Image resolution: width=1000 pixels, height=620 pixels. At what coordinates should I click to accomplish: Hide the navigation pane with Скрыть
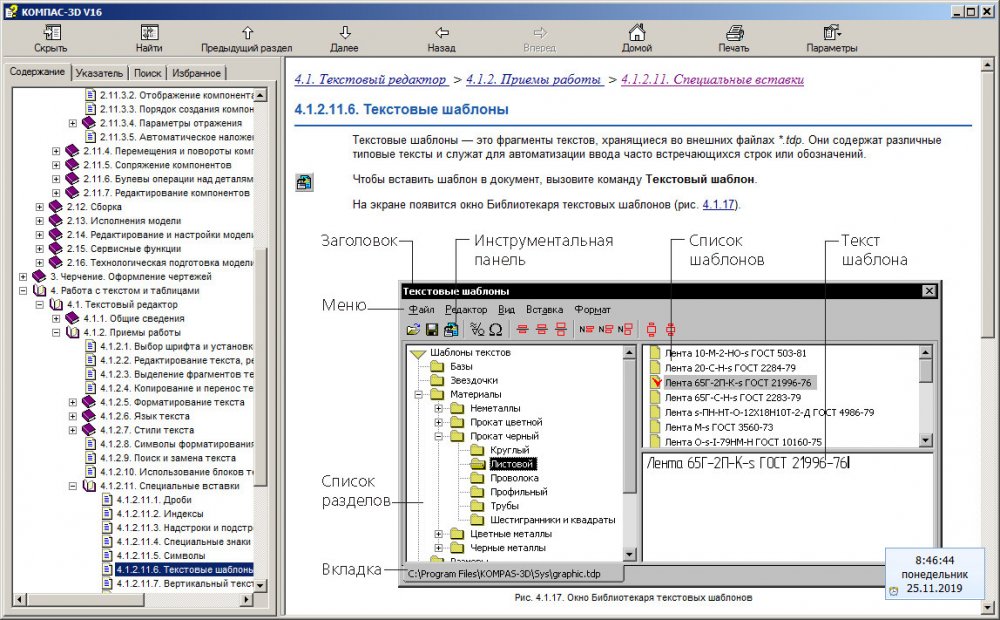(x=50, y=38)
